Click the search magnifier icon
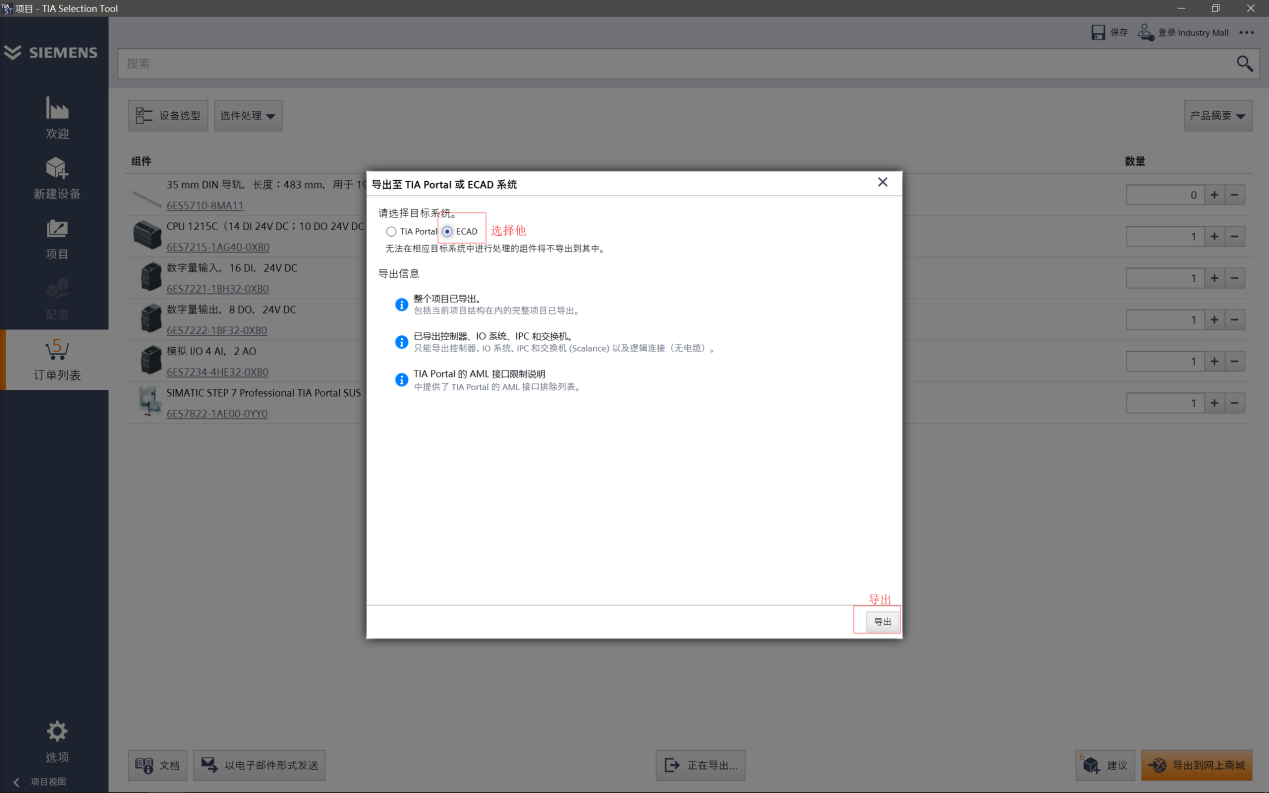Screen dimensions: 1269x793 pos(1244,63)
